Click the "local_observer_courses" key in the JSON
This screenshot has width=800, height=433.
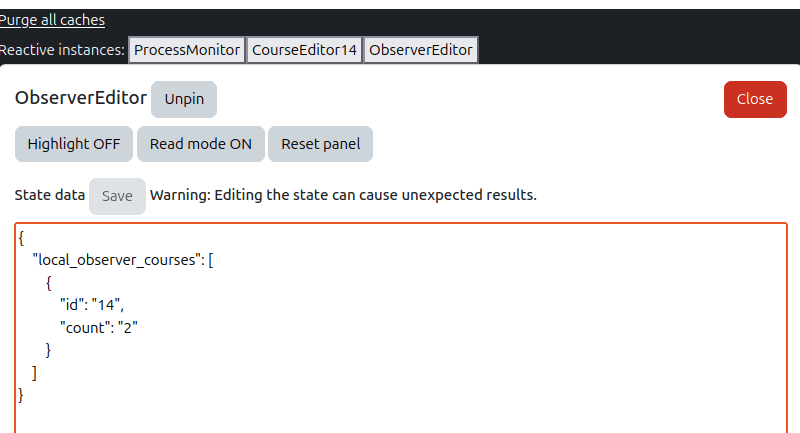click(x=118, y=260)
